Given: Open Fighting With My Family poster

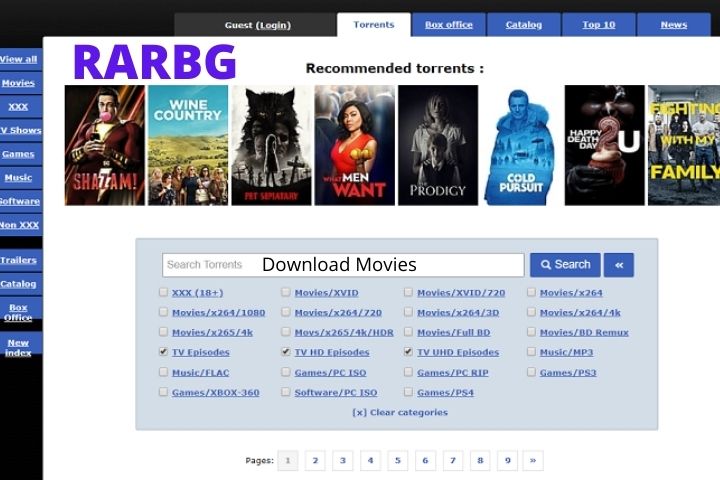Looking at the screenshot, I should 684,145.
